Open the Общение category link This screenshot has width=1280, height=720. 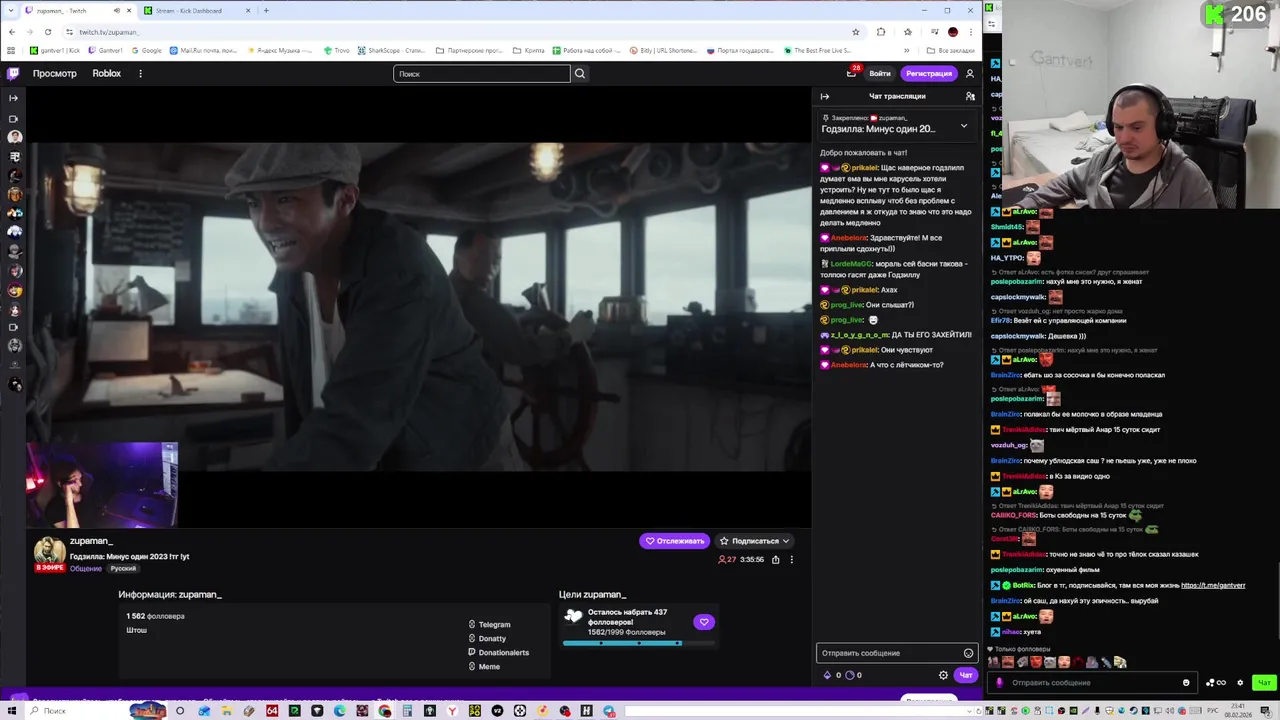pos(86,569)
